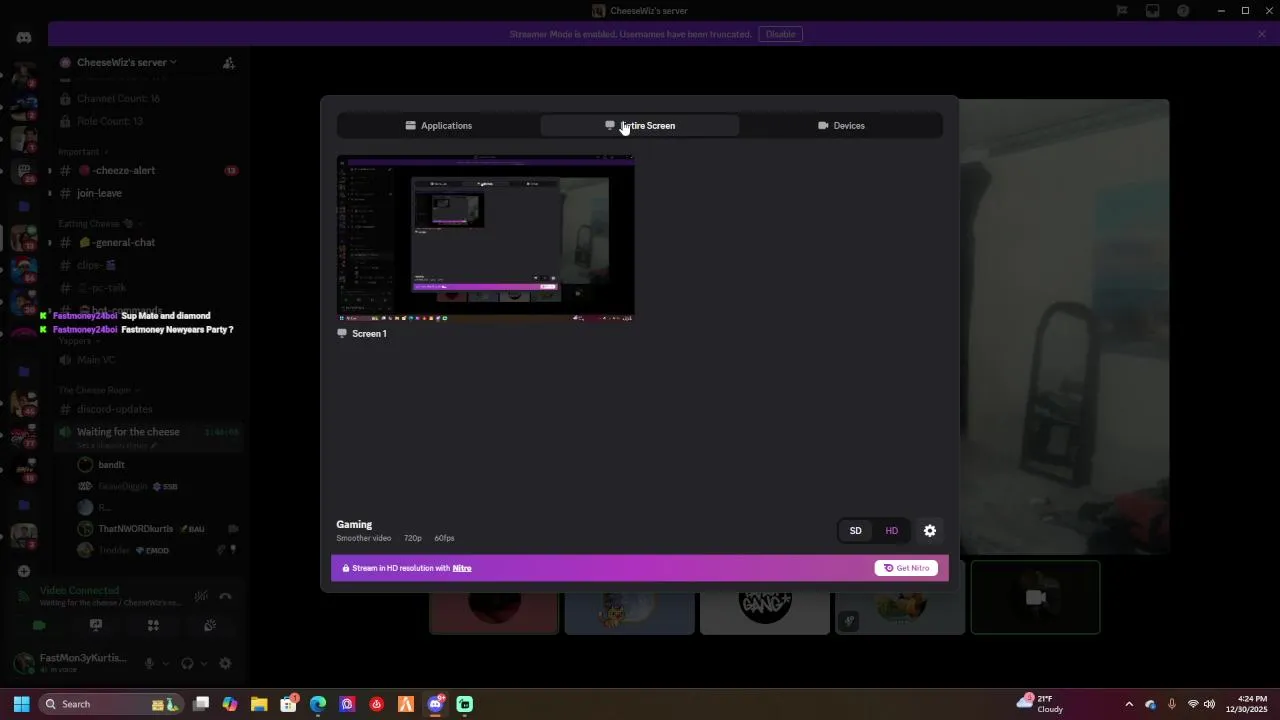Click voice member bandit
Viewport: 1280px width, 720px height.
click(x=158, y=465)
